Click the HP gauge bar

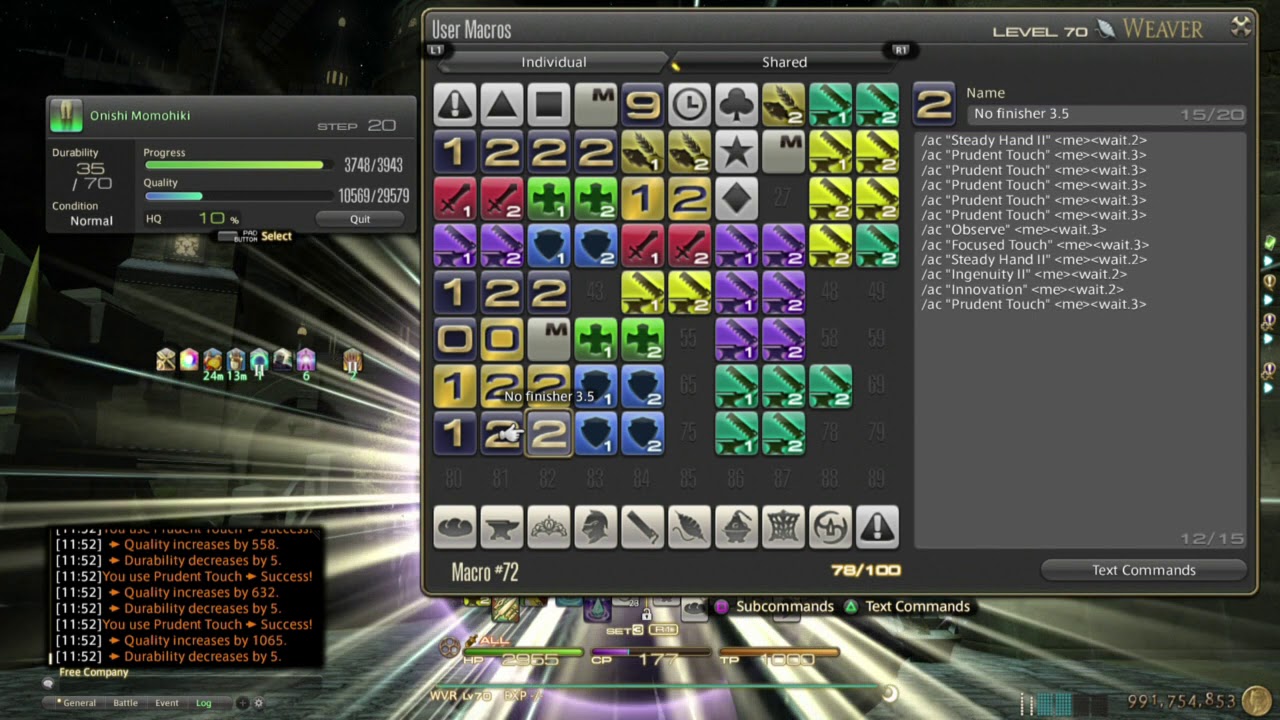[523, 650]
